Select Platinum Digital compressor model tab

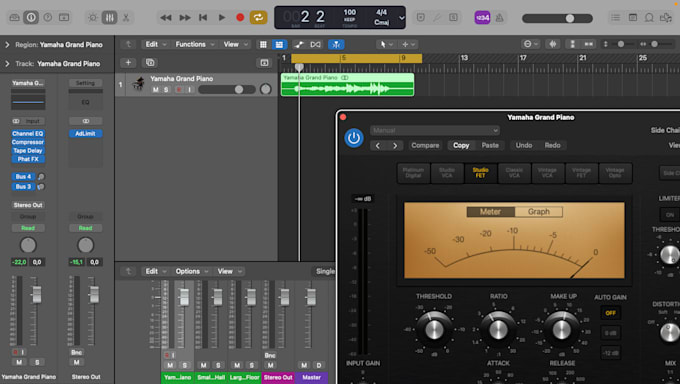click(413, 173)
